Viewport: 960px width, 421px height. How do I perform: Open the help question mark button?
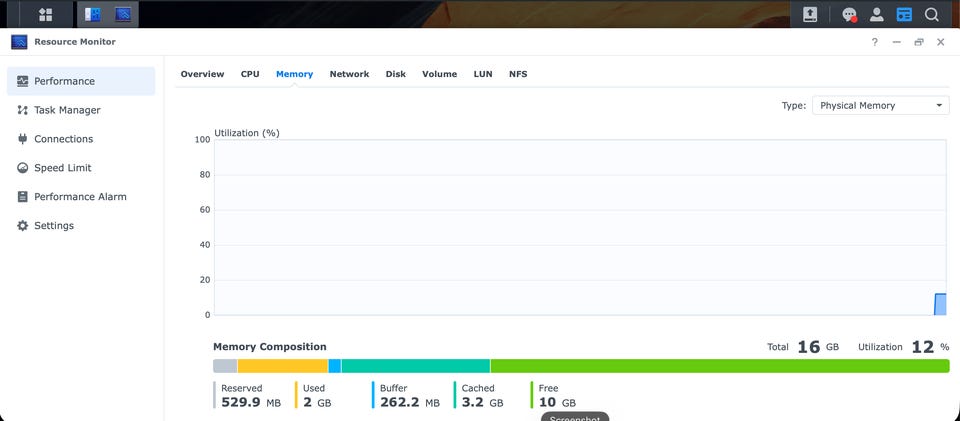coord(874,42)
